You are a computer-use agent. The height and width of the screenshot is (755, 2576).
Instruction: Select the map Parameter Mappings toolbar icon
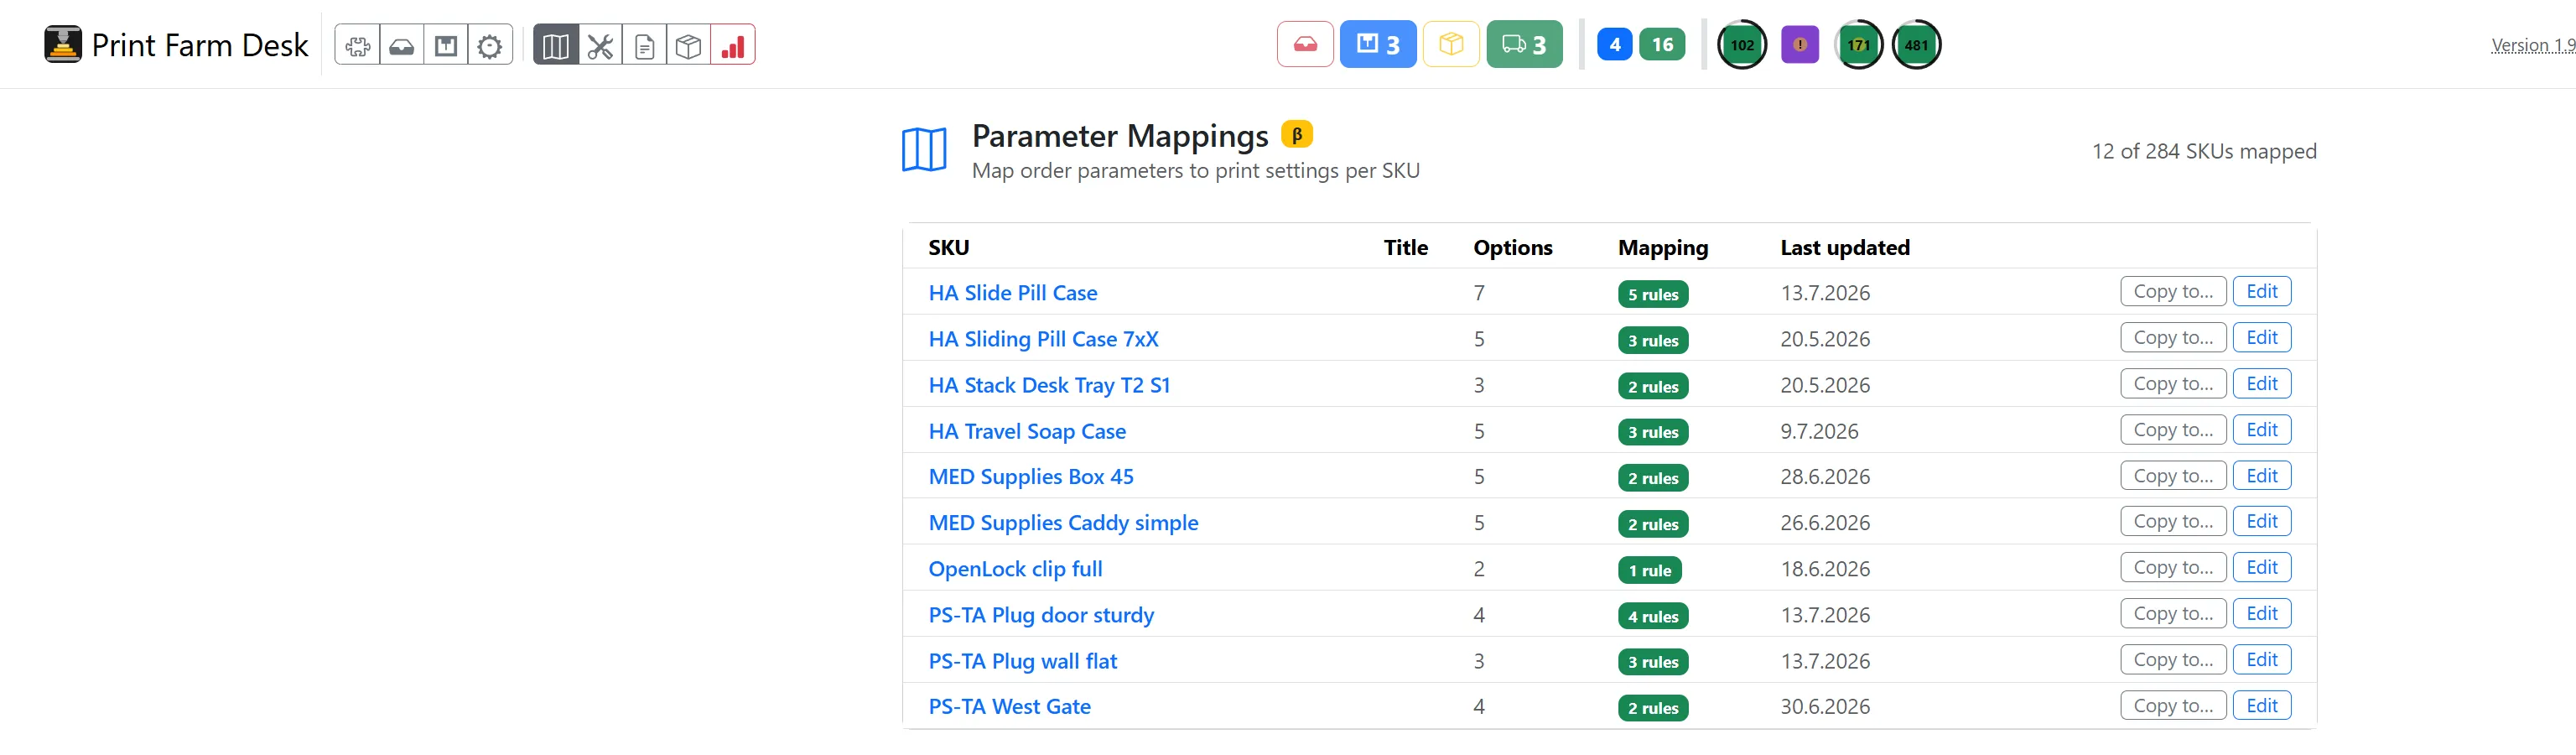(556, 45)
